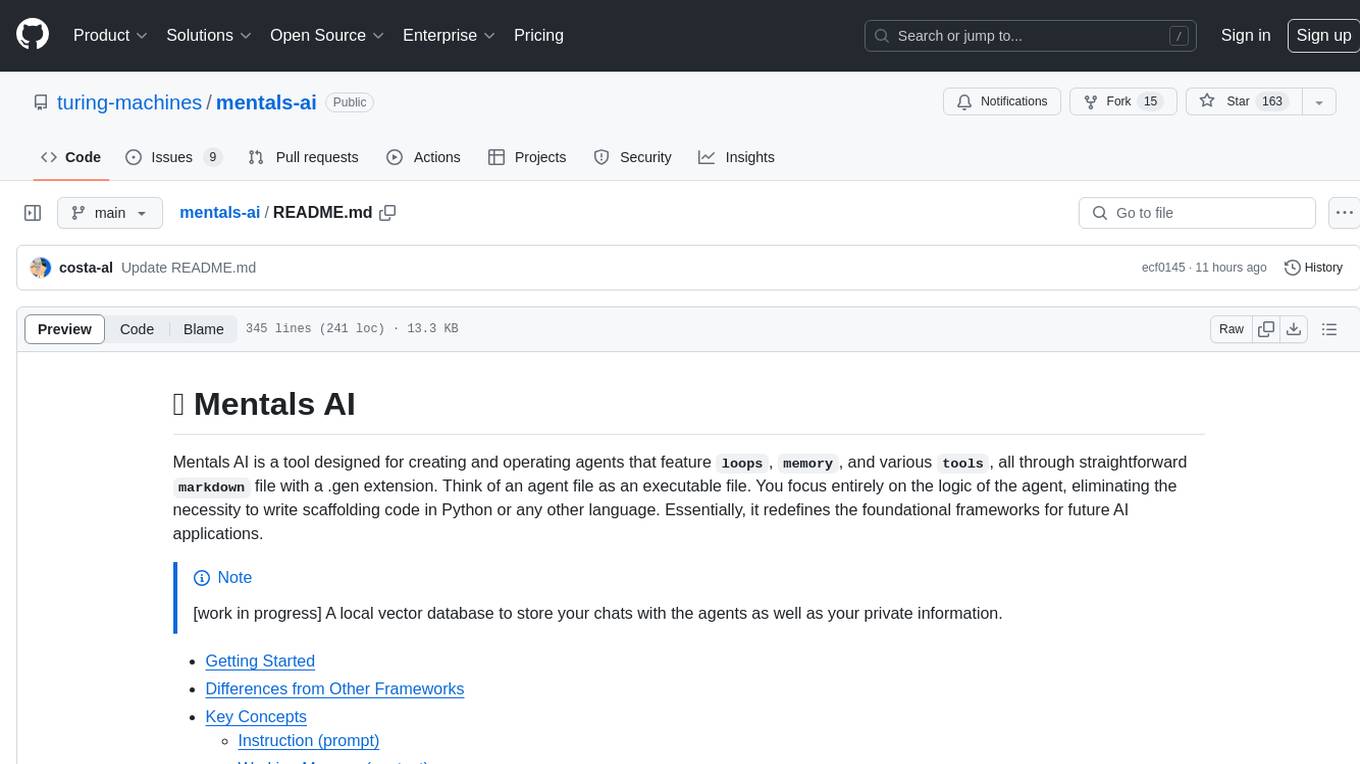Viewport: 1360px width, 764px height.
Task: Jump to Key Concepts section
Action: tap(256, 717)
